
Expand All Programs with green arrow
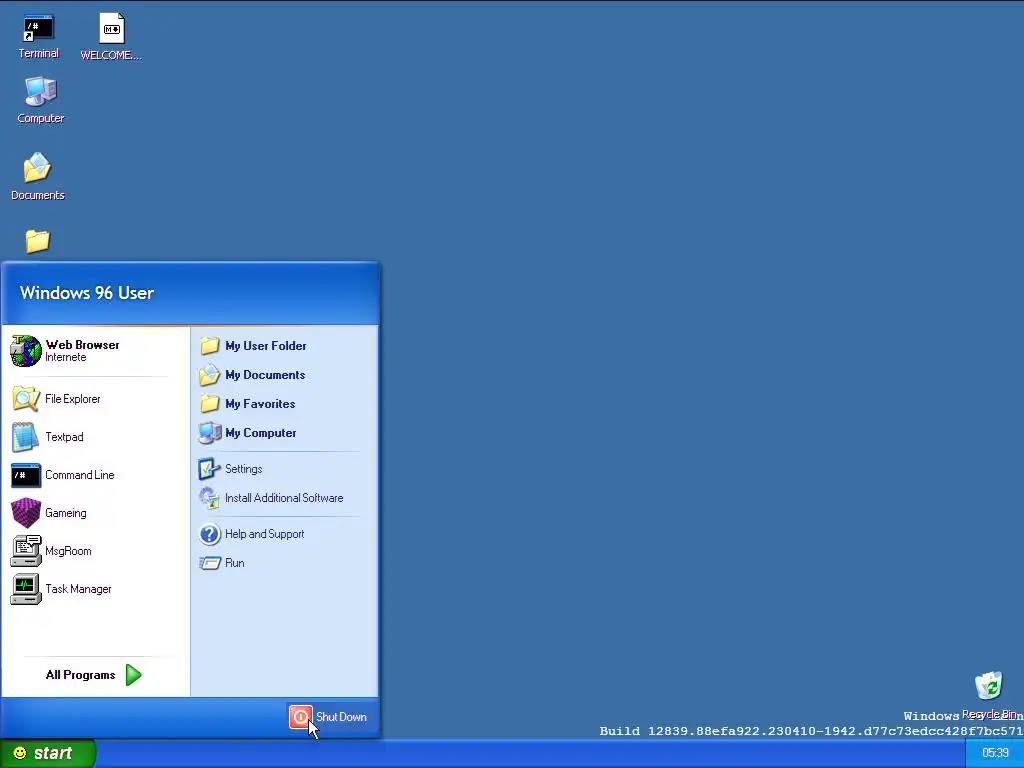[x=134, y=675]
